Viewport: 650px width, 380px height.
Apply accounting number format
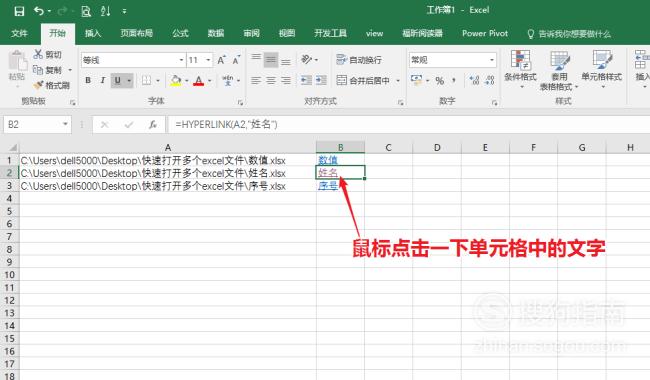(416, 80)
